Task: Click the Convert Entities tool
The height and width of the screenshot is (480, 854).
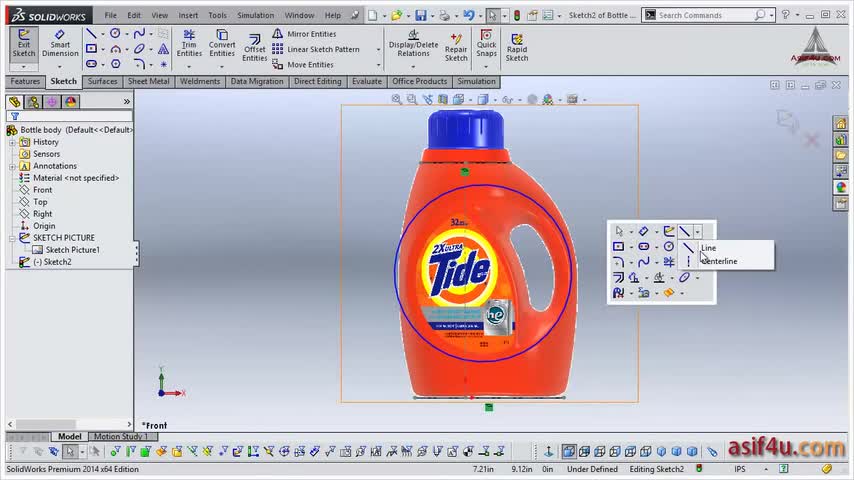Action: click(222, 44)
